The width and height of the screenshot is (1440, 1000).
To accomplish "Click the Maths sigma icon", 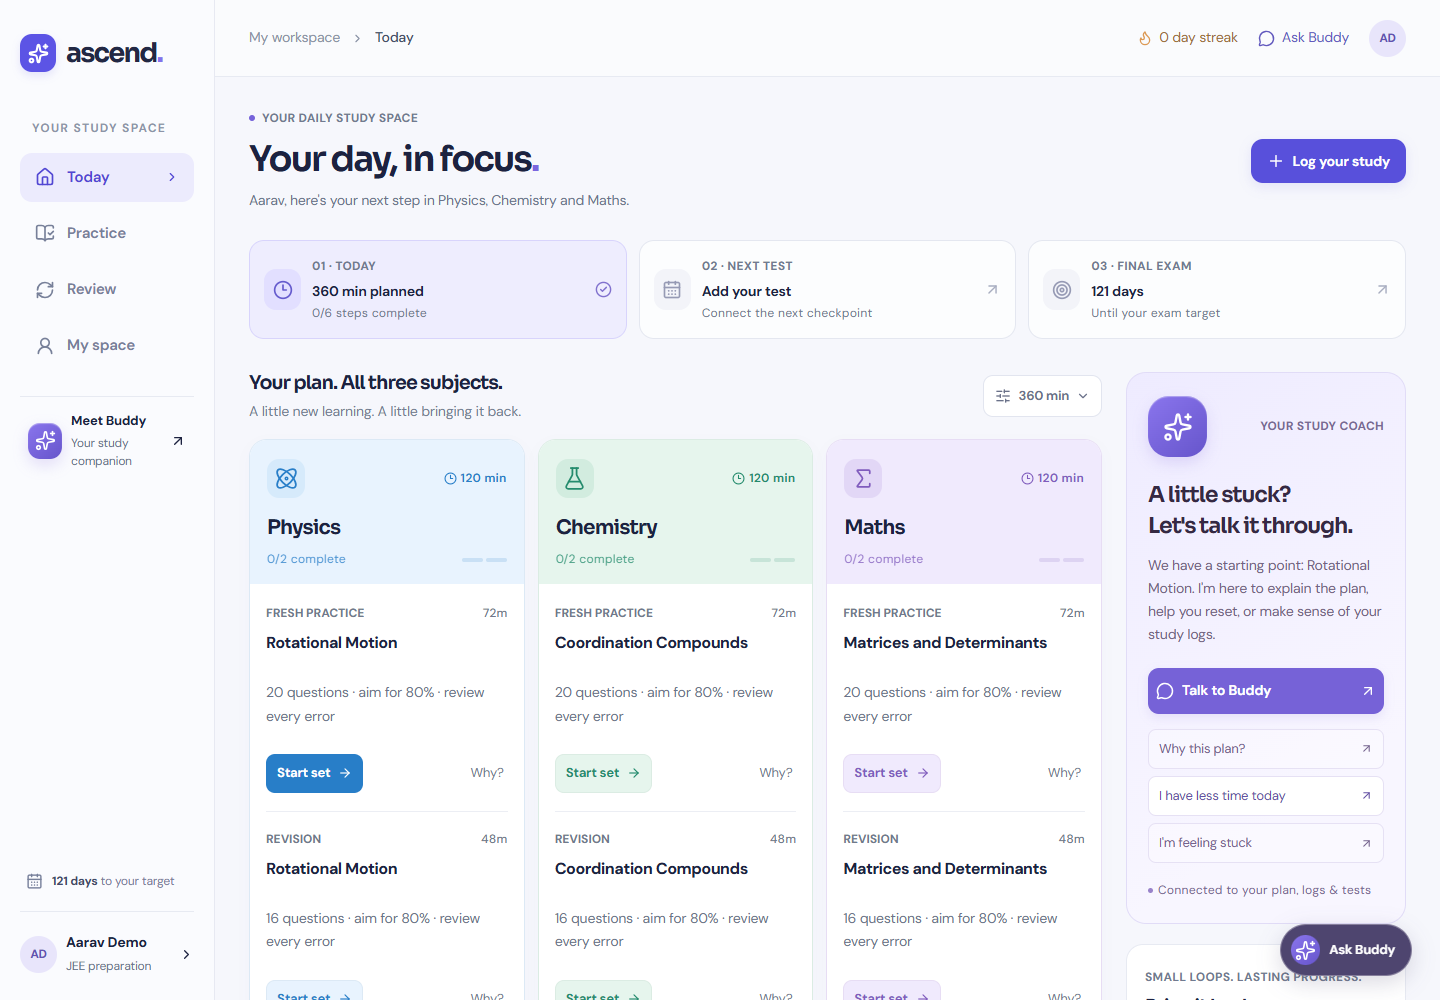I will click(863, 478).
